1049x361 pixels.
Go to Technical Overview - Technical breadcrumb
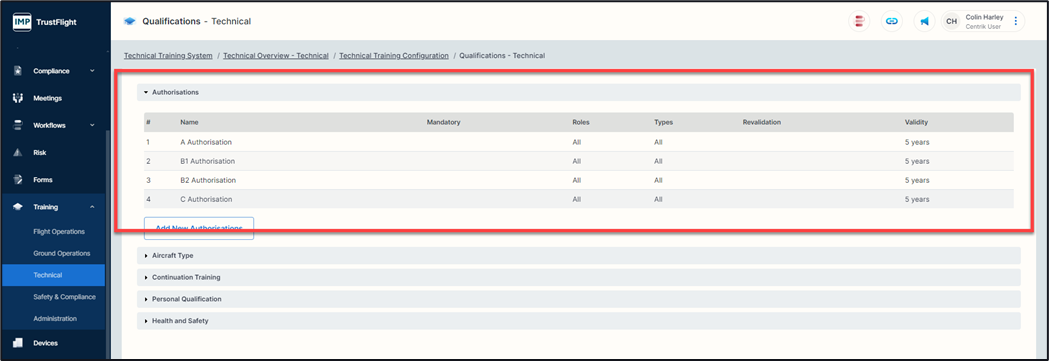click(276, 55)
